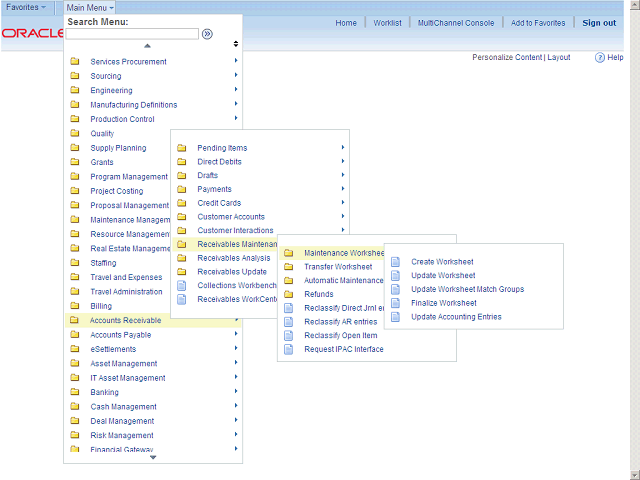Image resolution: width=640 pixels, height=480 pixels.
Task: Open the Supply Planning menu
Action: [x=118, y=148]
